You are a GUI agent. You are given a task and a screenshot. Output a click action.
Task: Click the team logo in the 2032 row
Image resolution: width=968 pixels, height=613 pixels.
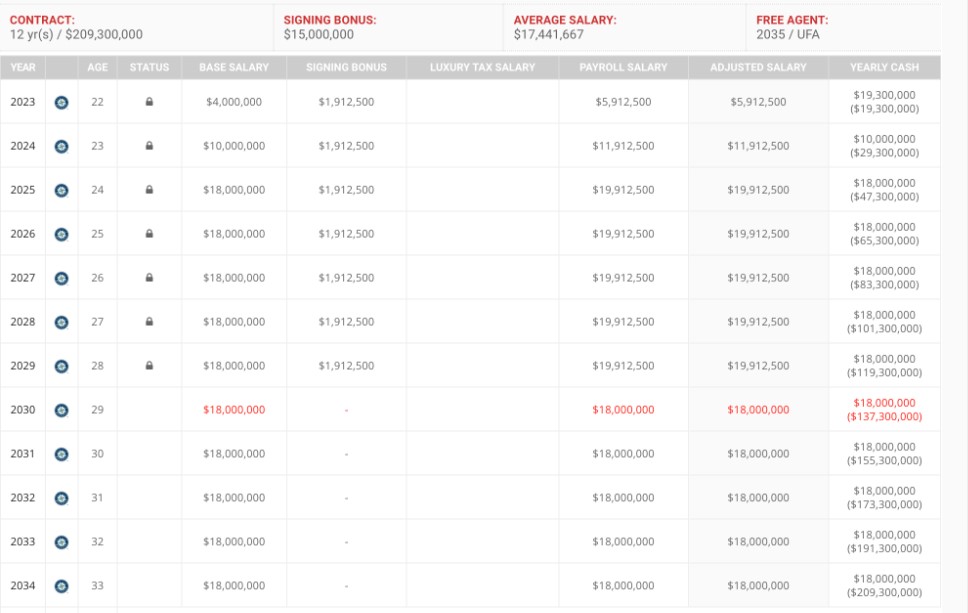(x=62, y=498)
